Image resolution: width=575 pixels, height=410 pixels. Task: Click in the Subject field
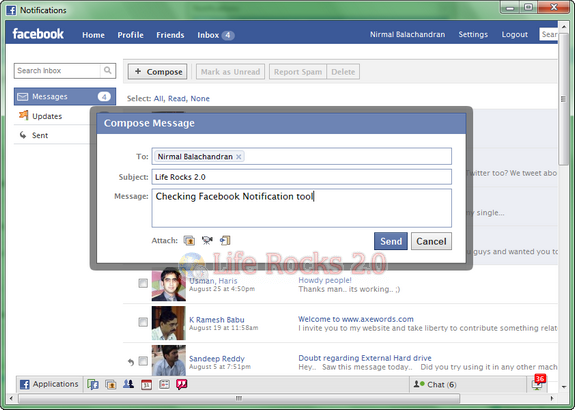[301, 177]
